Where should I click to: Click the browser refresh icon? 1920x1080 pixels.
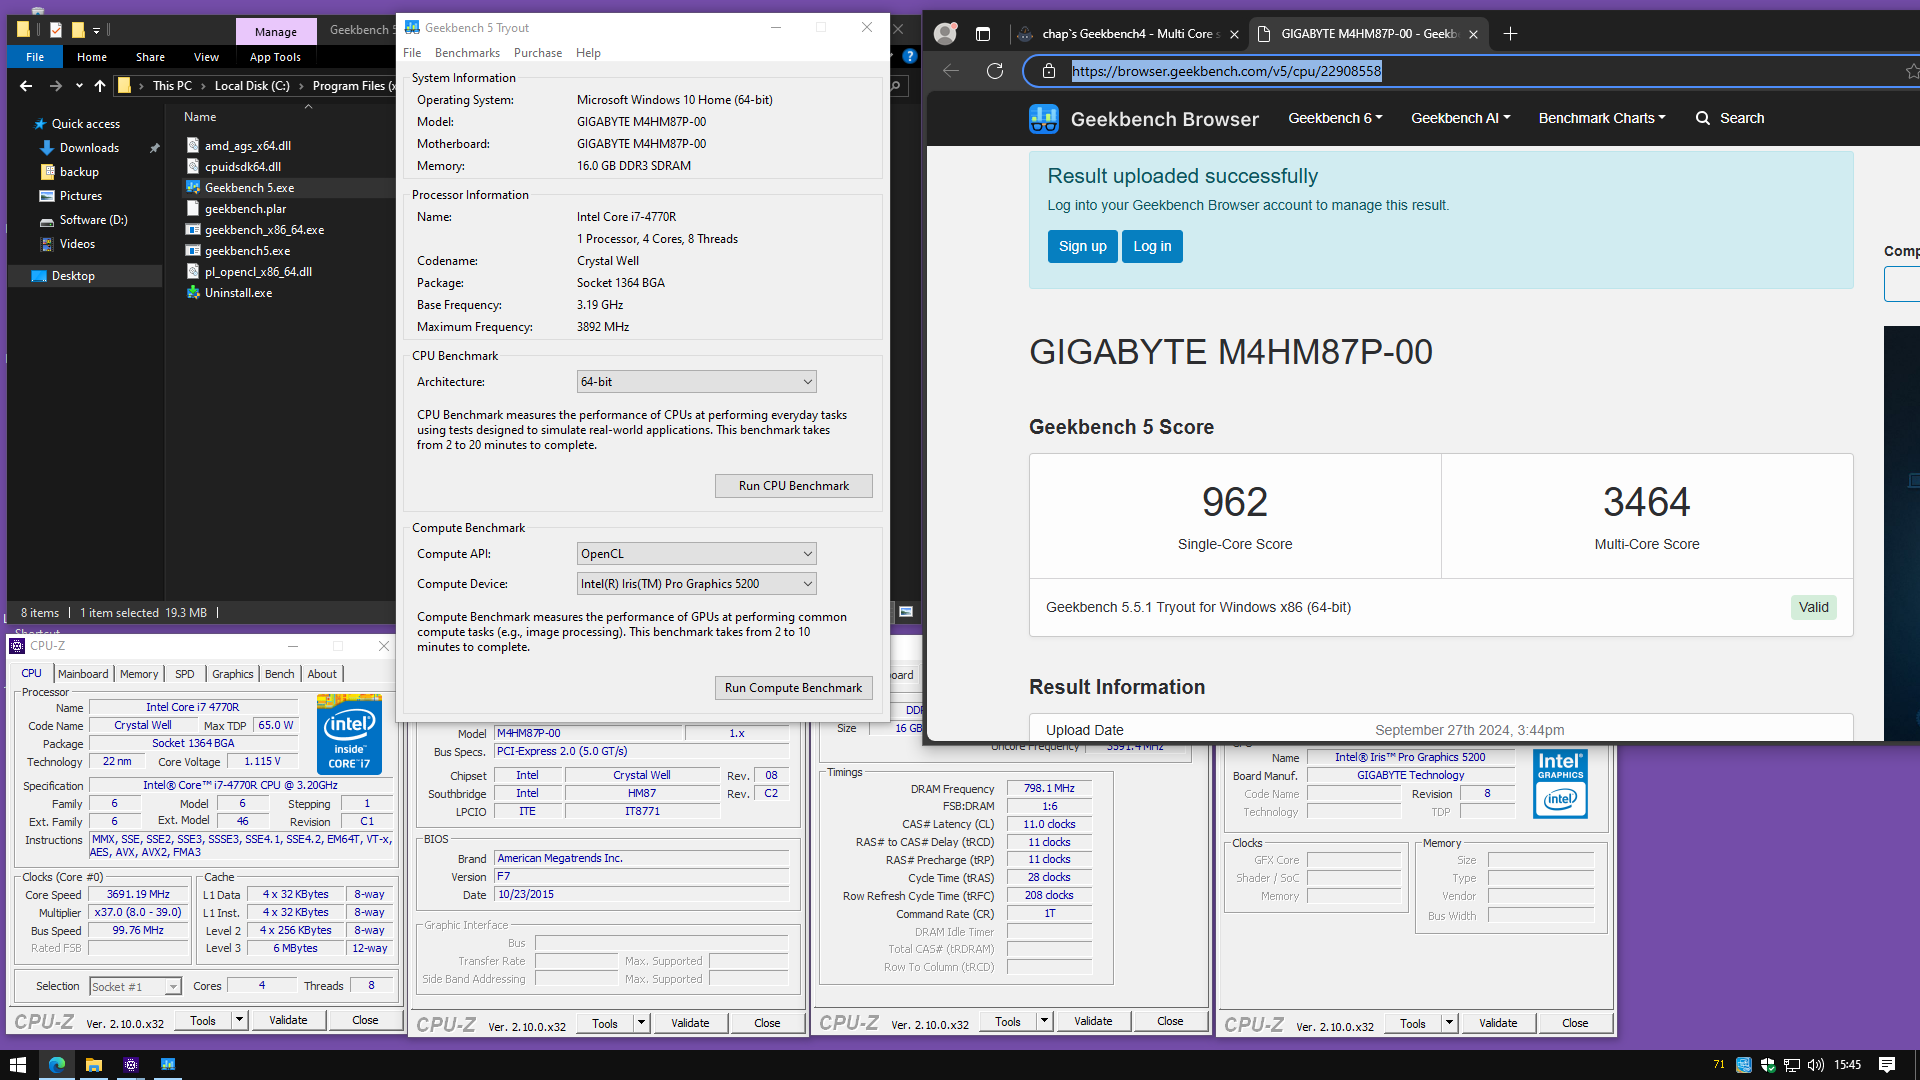(x=994, y=71)
